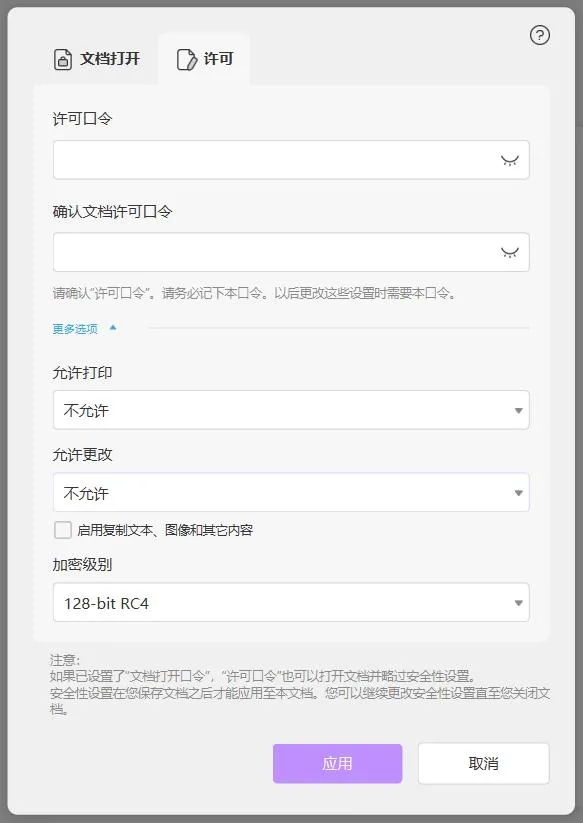Focus the 确认文档许可口令 input field
583x823 pixels.
(x=291, y=252)
